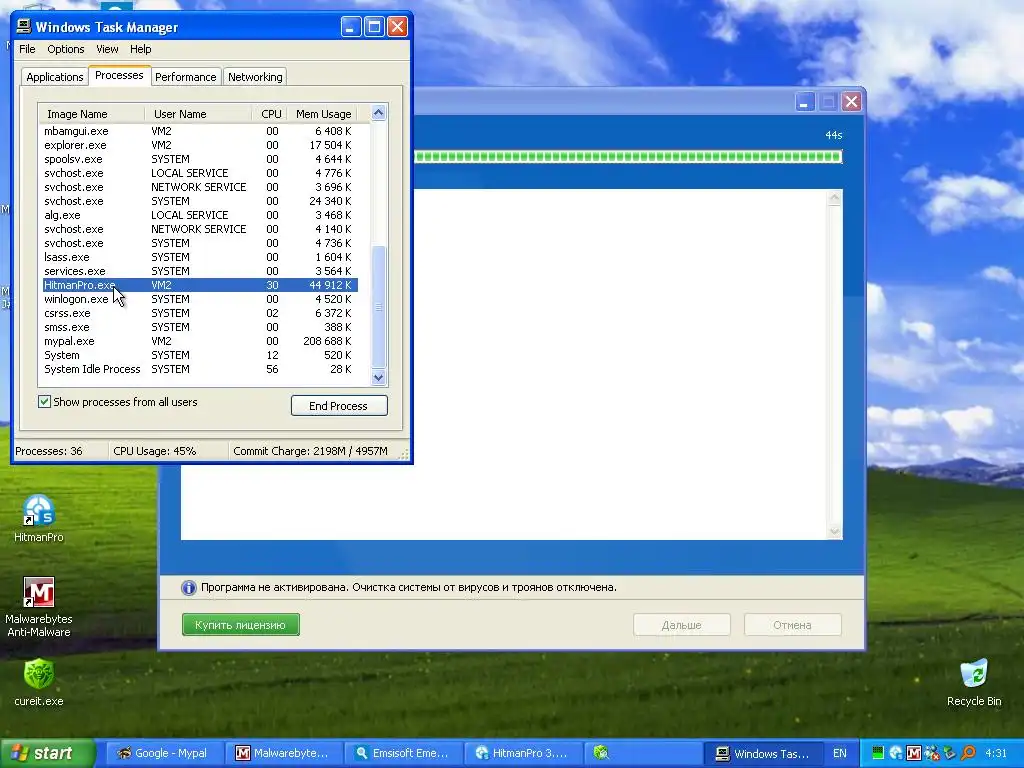
Task: Click the 4:31 system clock
Action: click(x=996, y=753)
